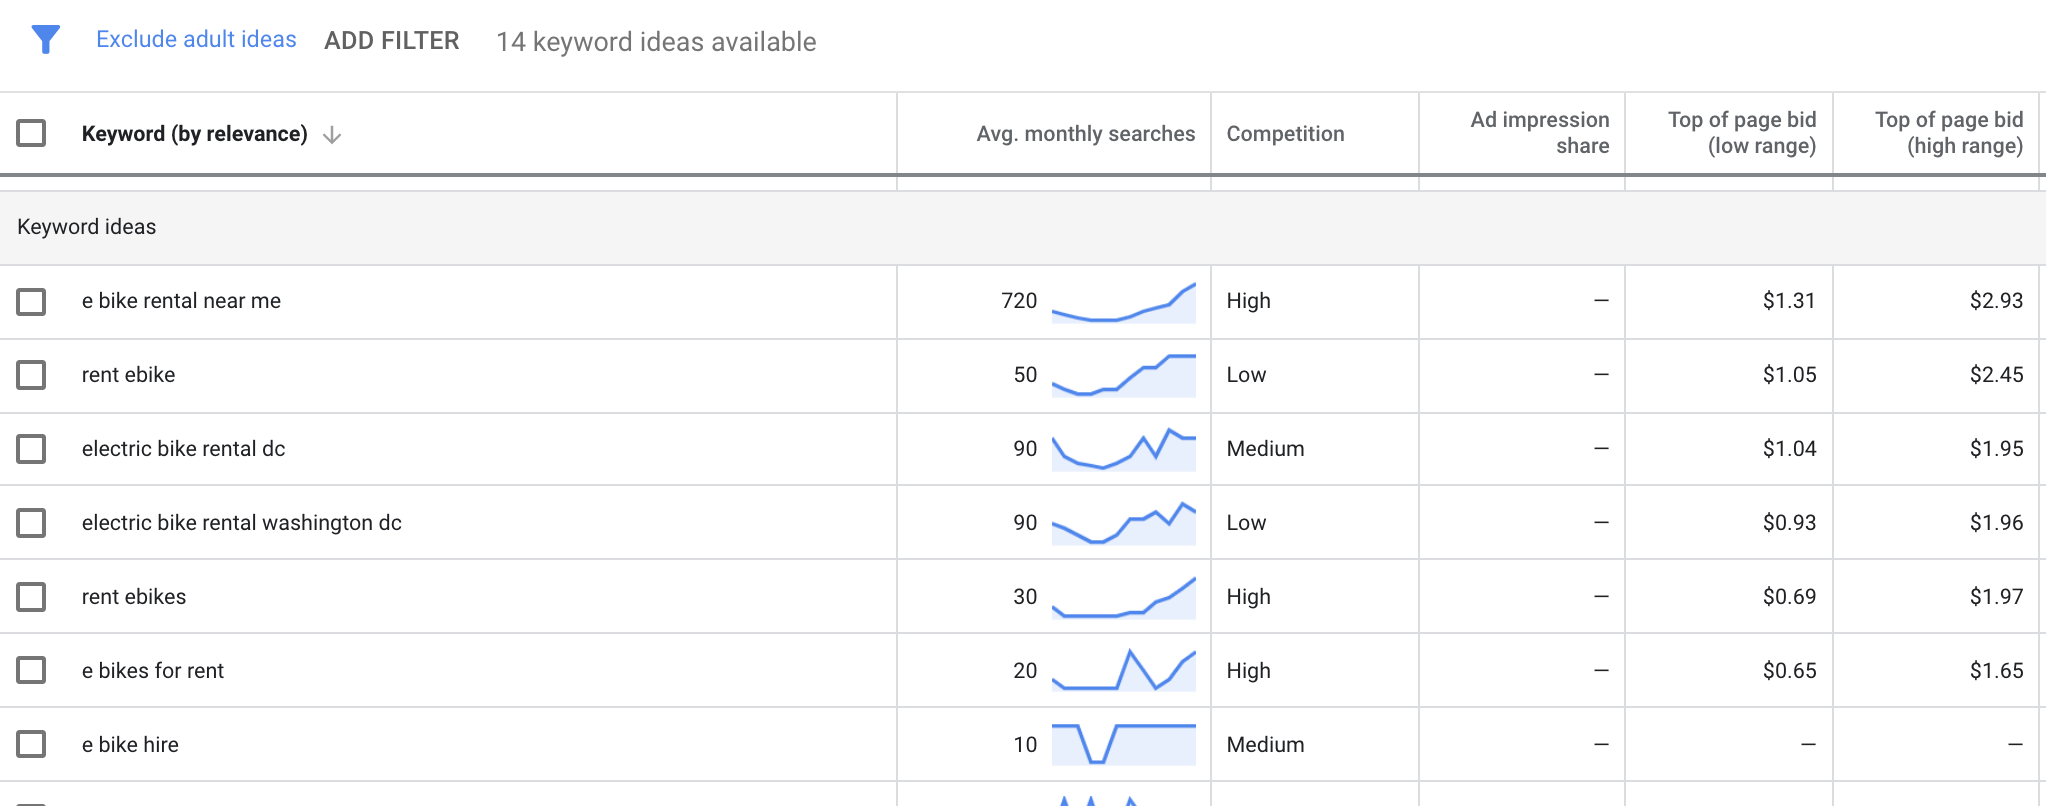The width and height of the screenshot is (2046, 806).
Task: Open trend chart for e bike rental near me
Action: point(1123,302)
